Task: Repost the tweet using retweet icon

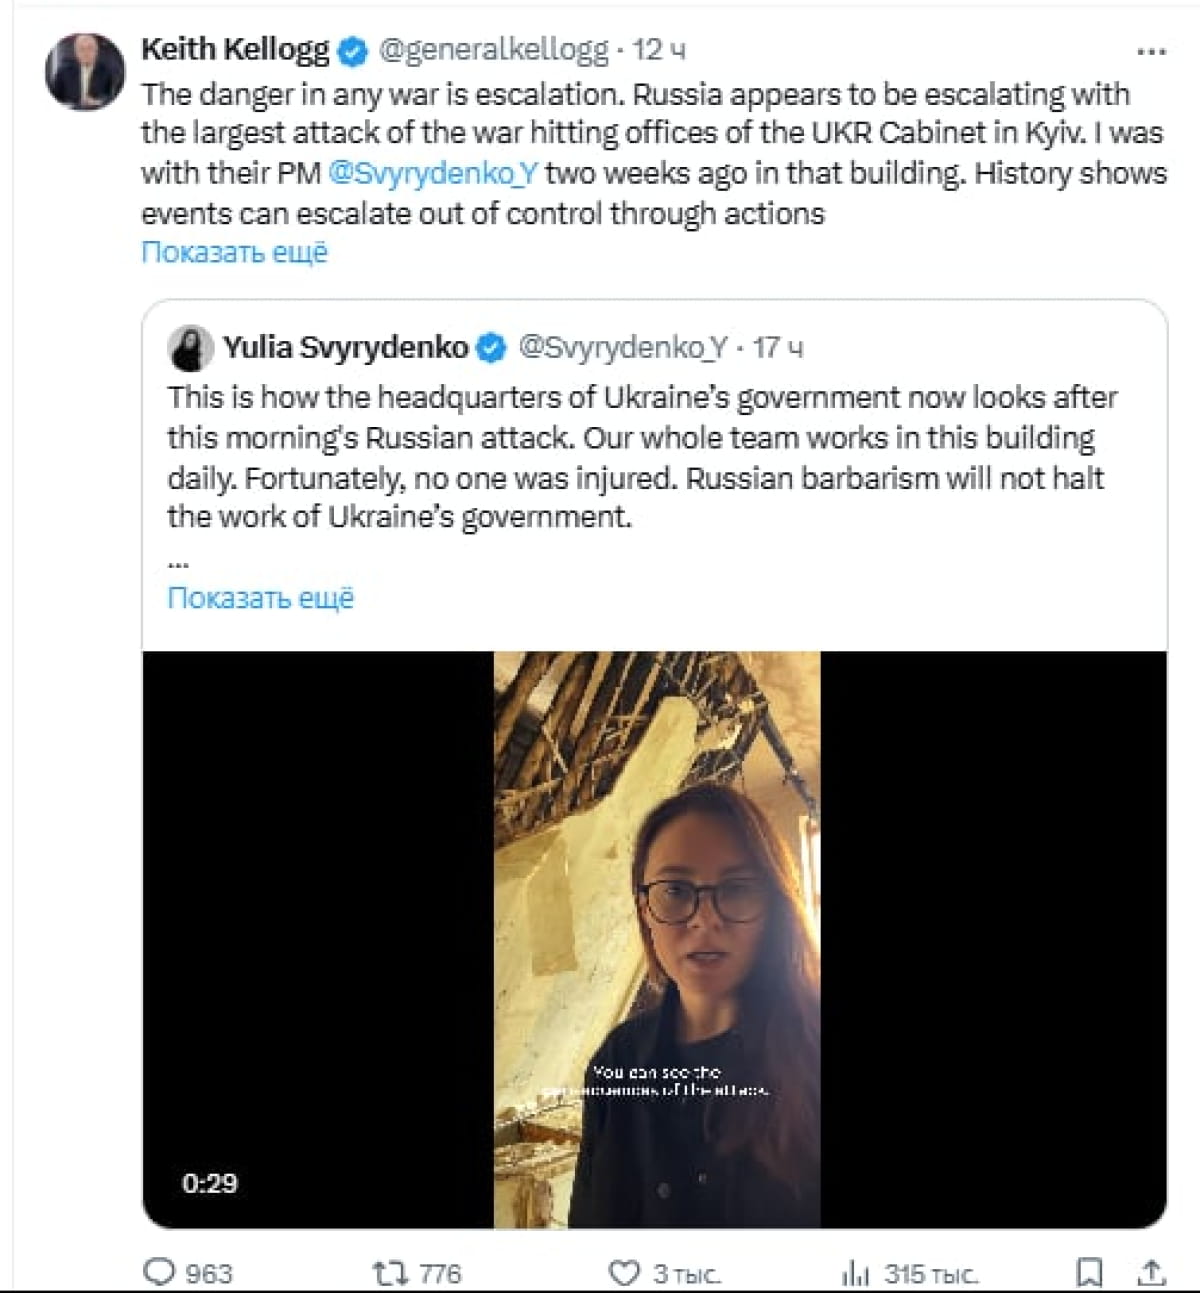Action: point(389,1272)
